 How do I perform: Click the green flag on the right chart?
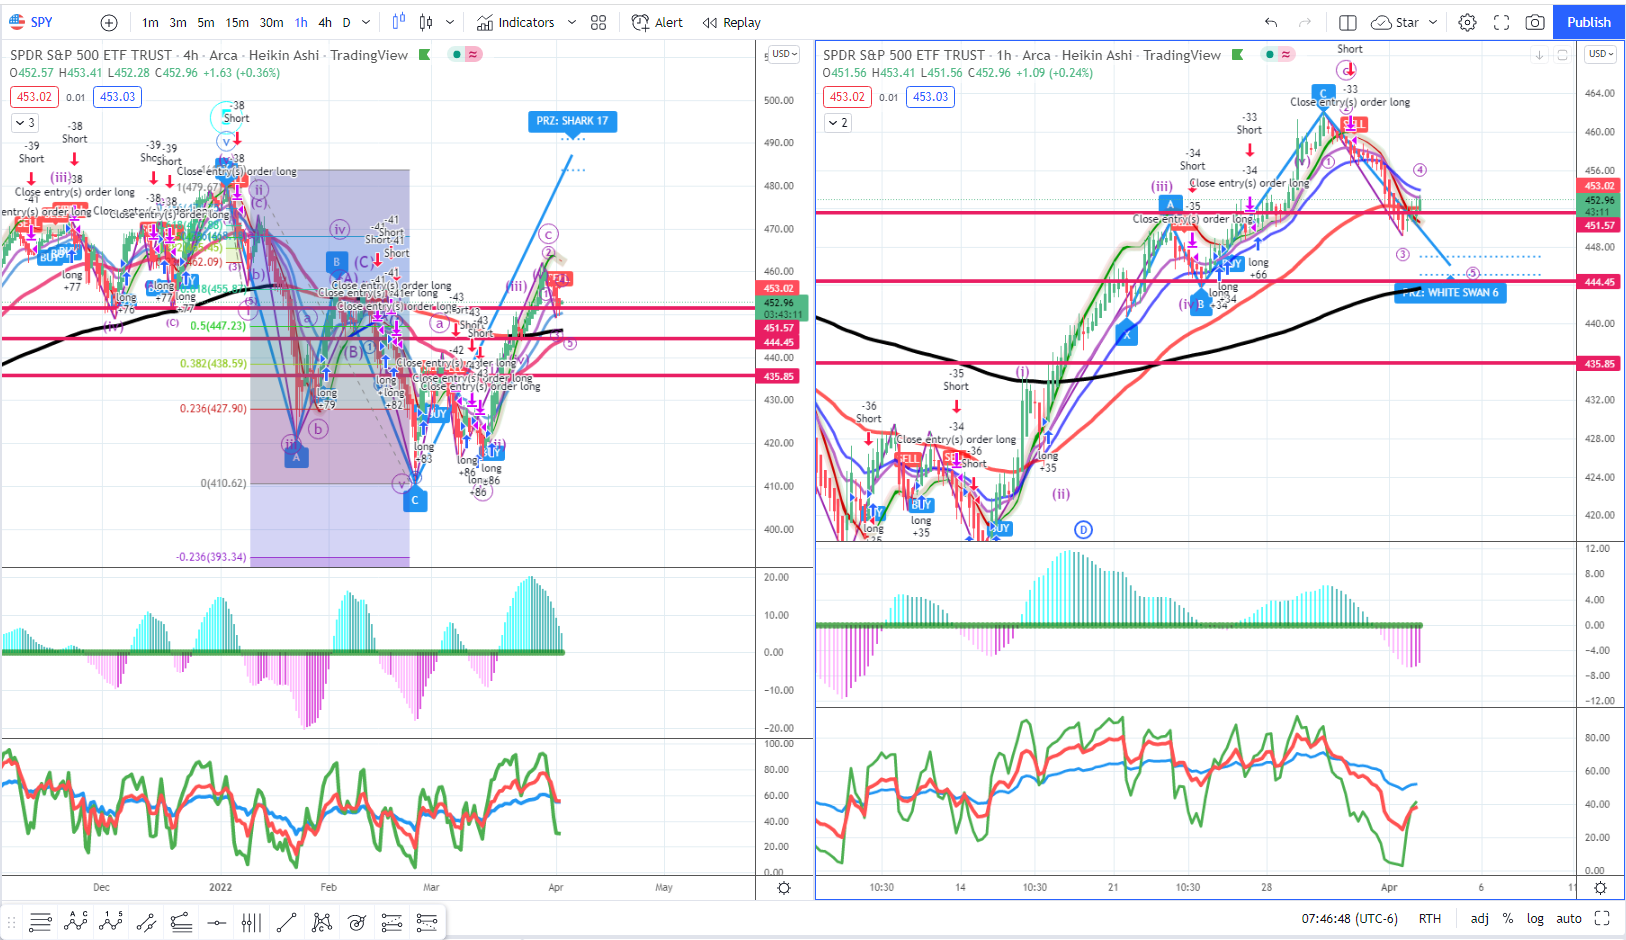click(x=1238, y=54)
